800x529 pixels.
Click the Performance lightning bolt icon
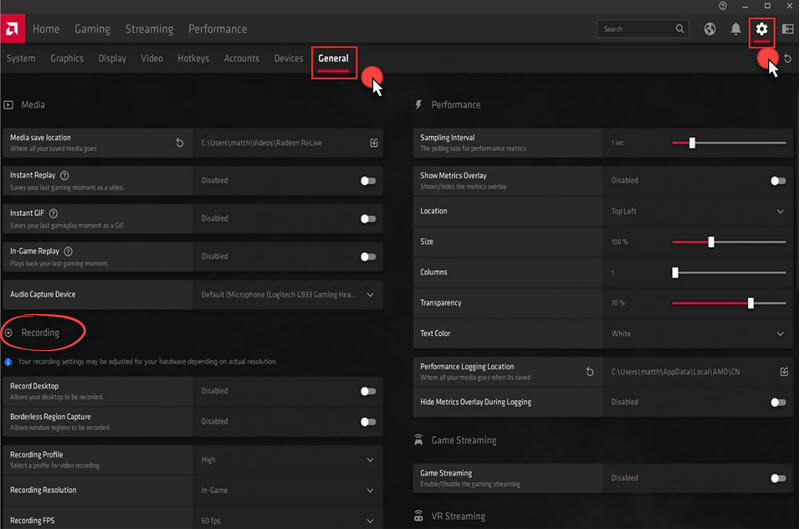[418, 105]
